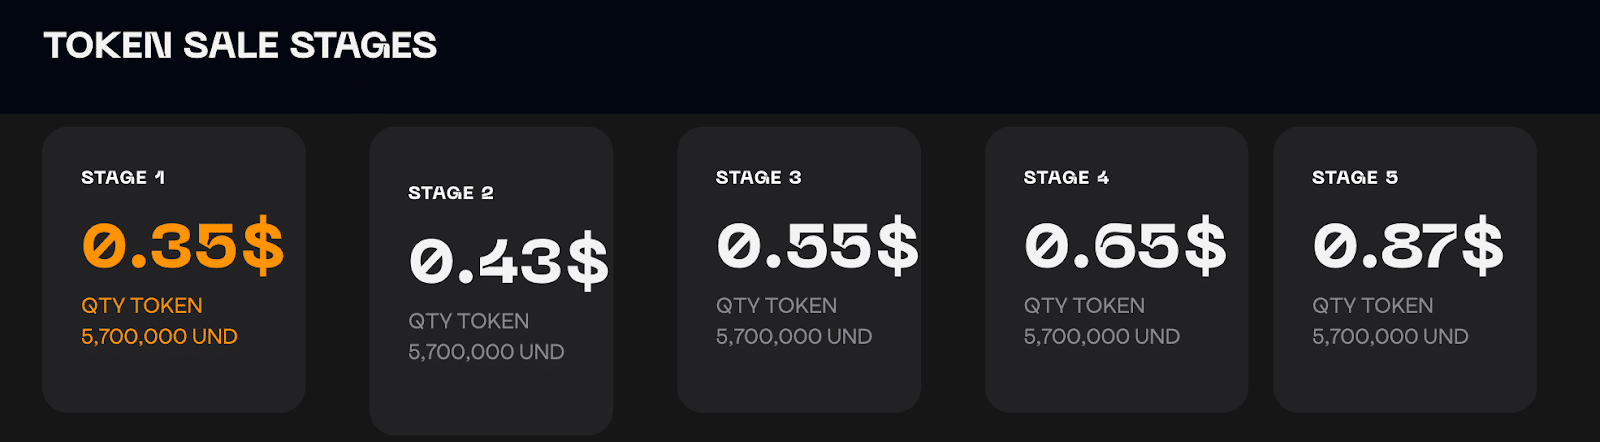Select the Stage 4 card

coord(1116,269)
